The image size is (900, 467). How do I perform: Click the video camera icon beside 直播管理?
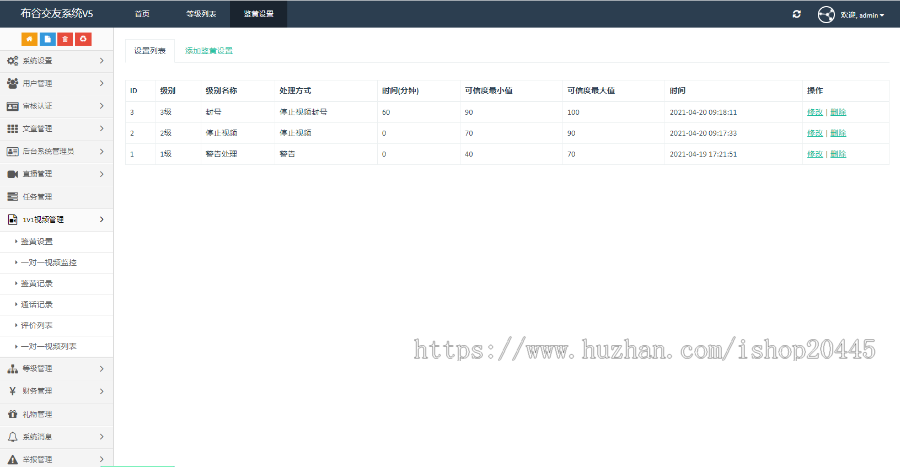12,174
